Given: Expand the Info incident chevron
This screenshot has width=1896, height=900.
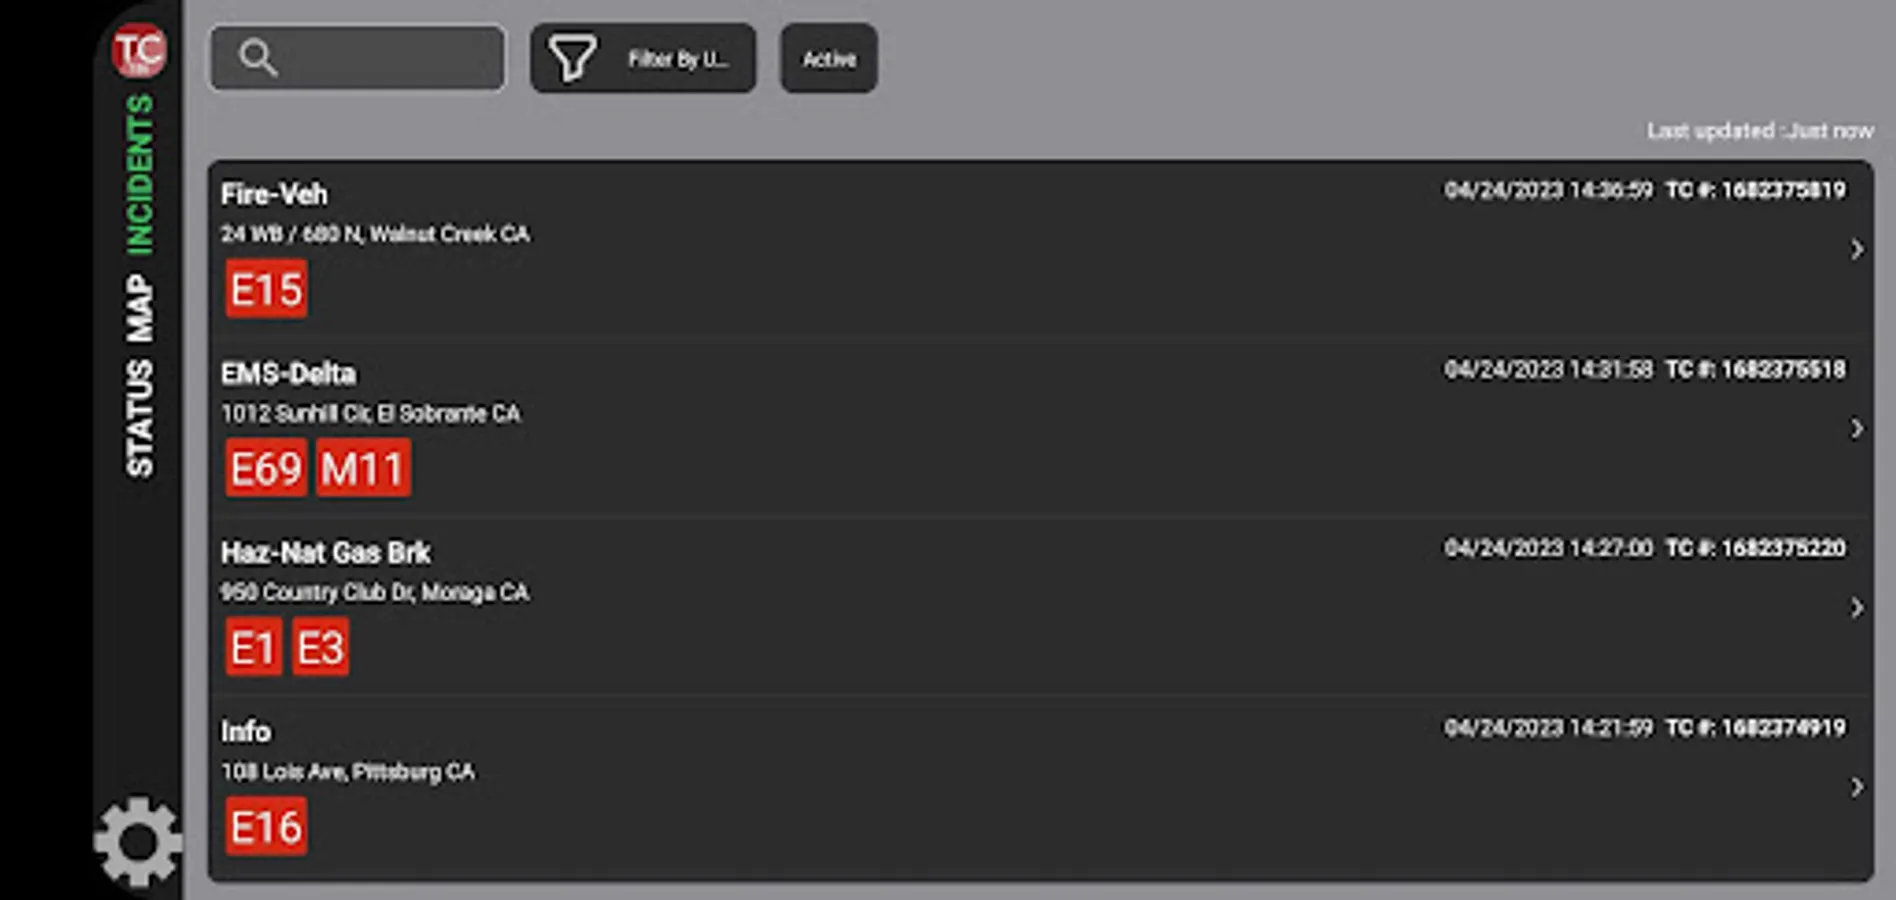Looking at the screenshot, I should coord(1856,788).
